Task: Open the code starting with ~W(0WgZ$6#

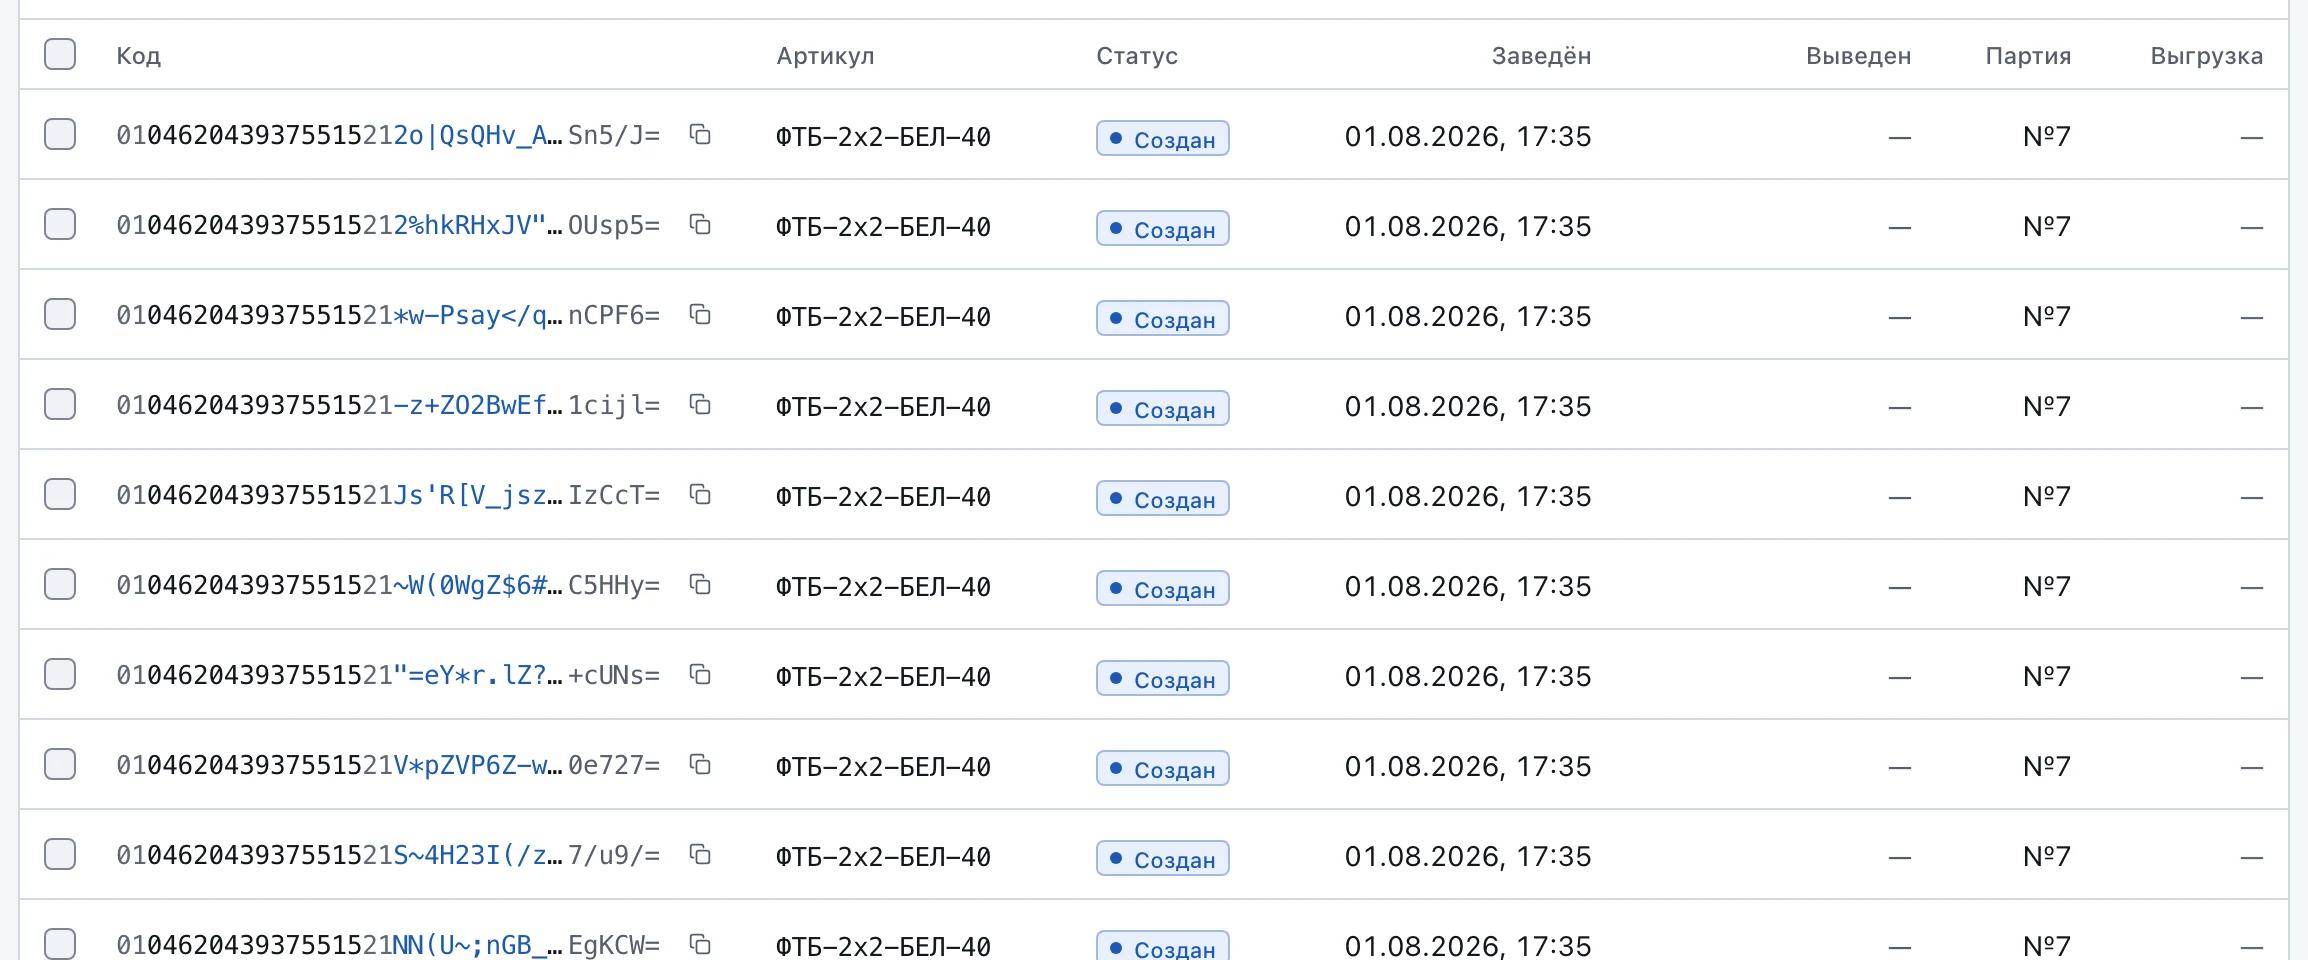Action: pyautogui.click(x=388, y=585)
